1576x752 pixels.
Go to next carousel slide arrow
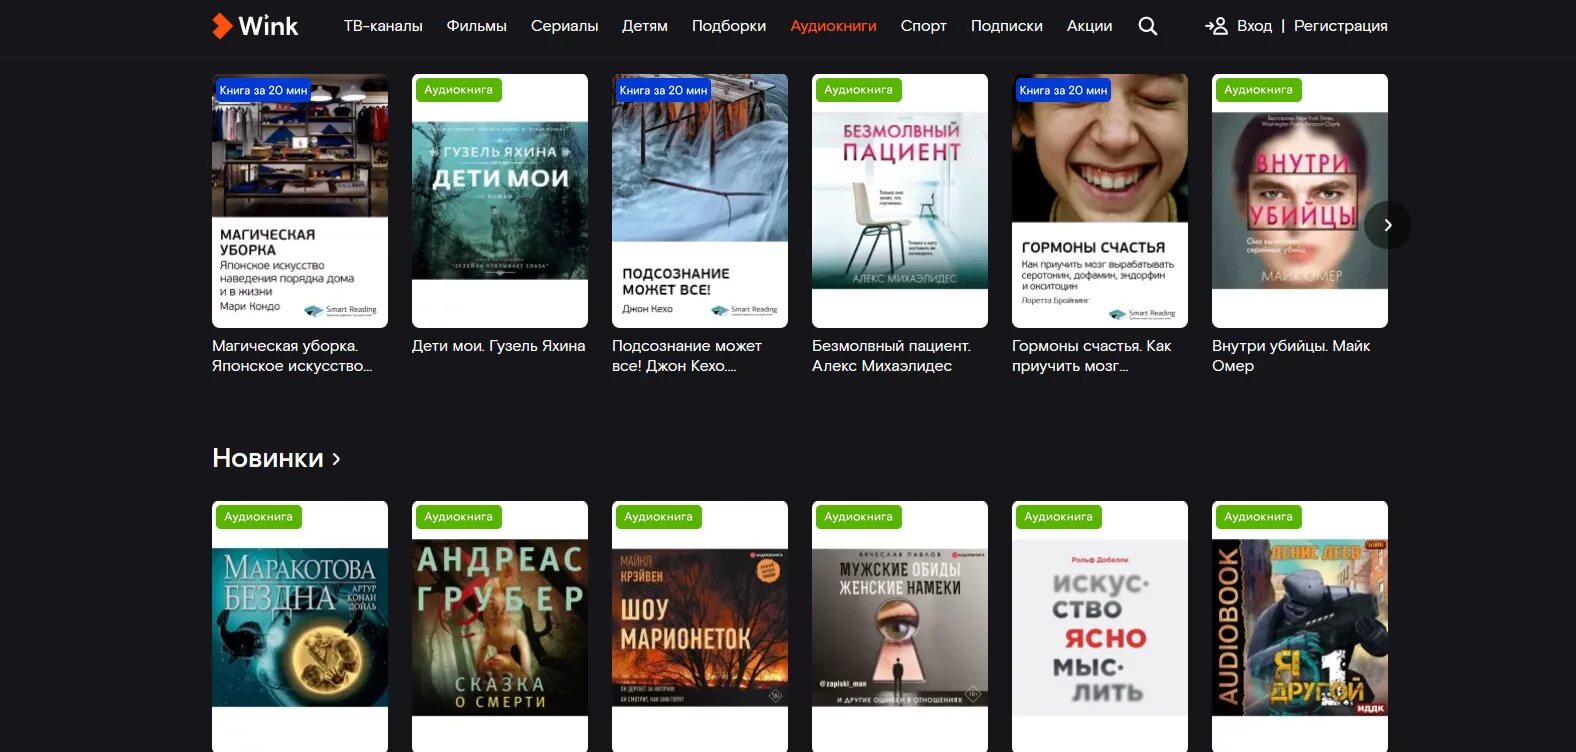[1388, 225]
